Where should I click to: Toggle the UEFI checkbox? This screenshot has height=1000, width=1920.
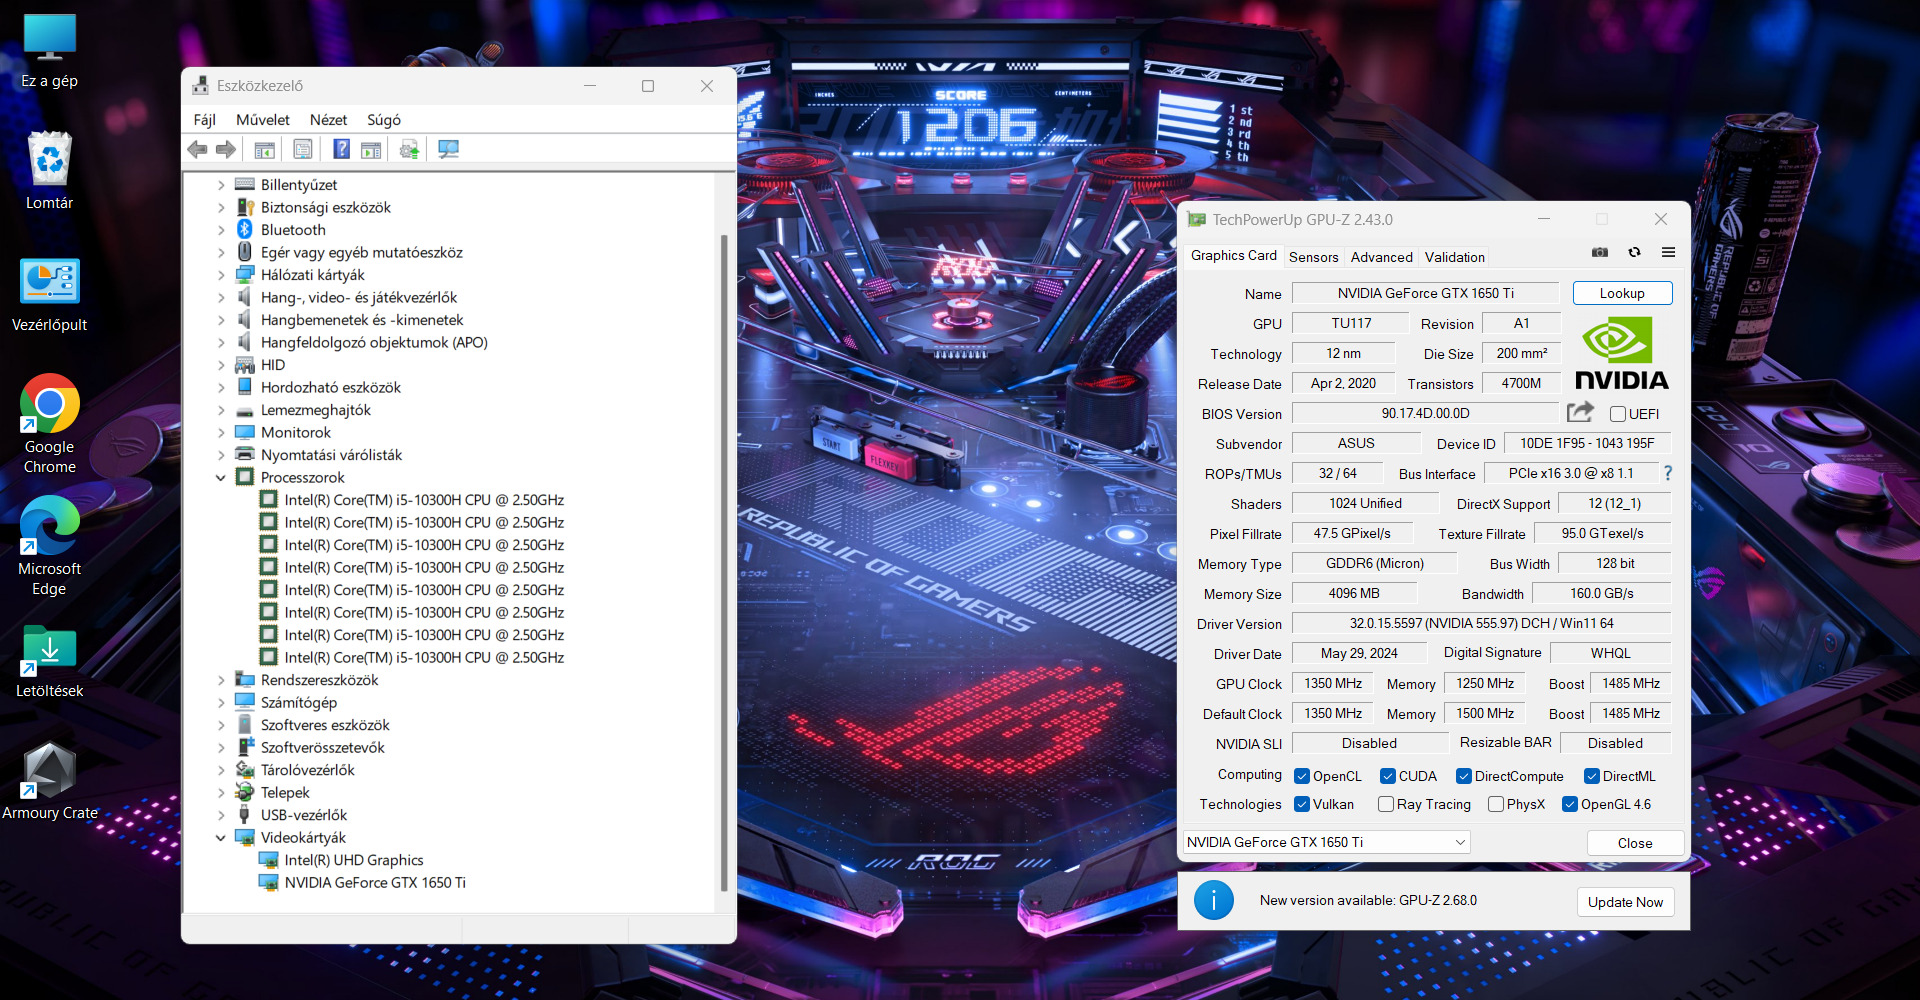1618,414
